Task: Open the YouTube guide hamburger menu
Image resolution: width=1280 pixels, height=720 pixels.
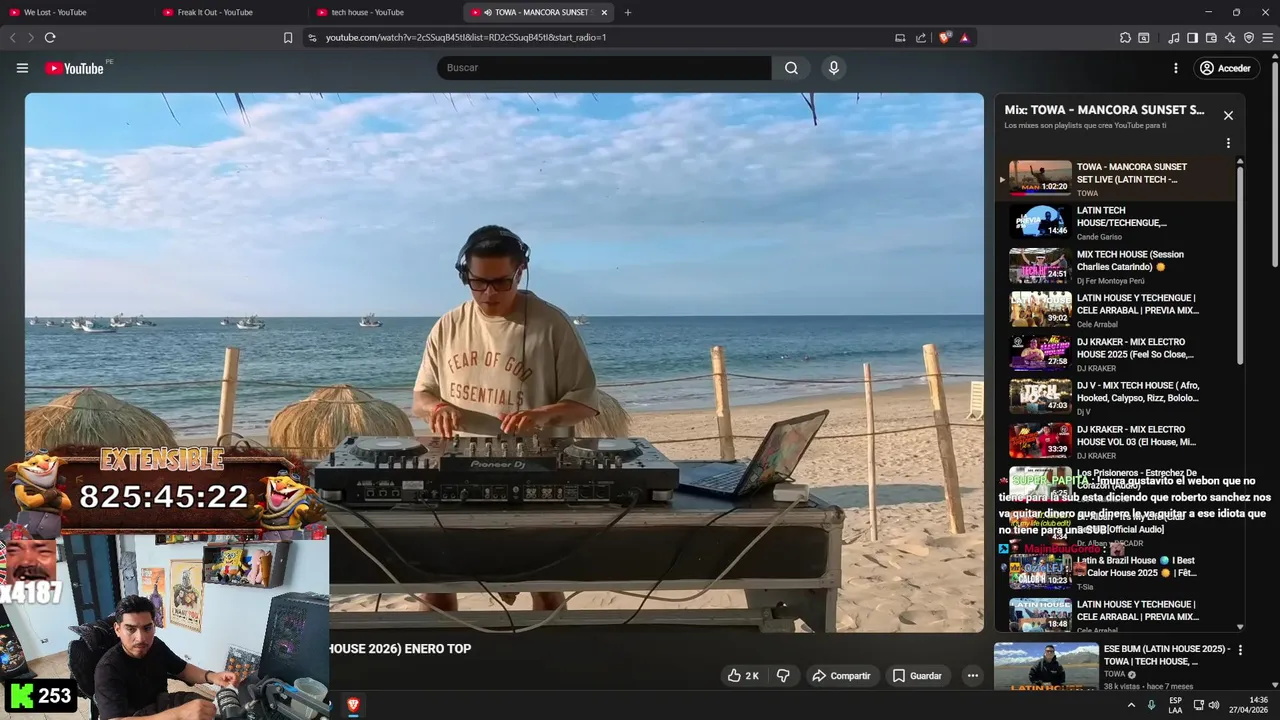Action: (x=22, y=68)
